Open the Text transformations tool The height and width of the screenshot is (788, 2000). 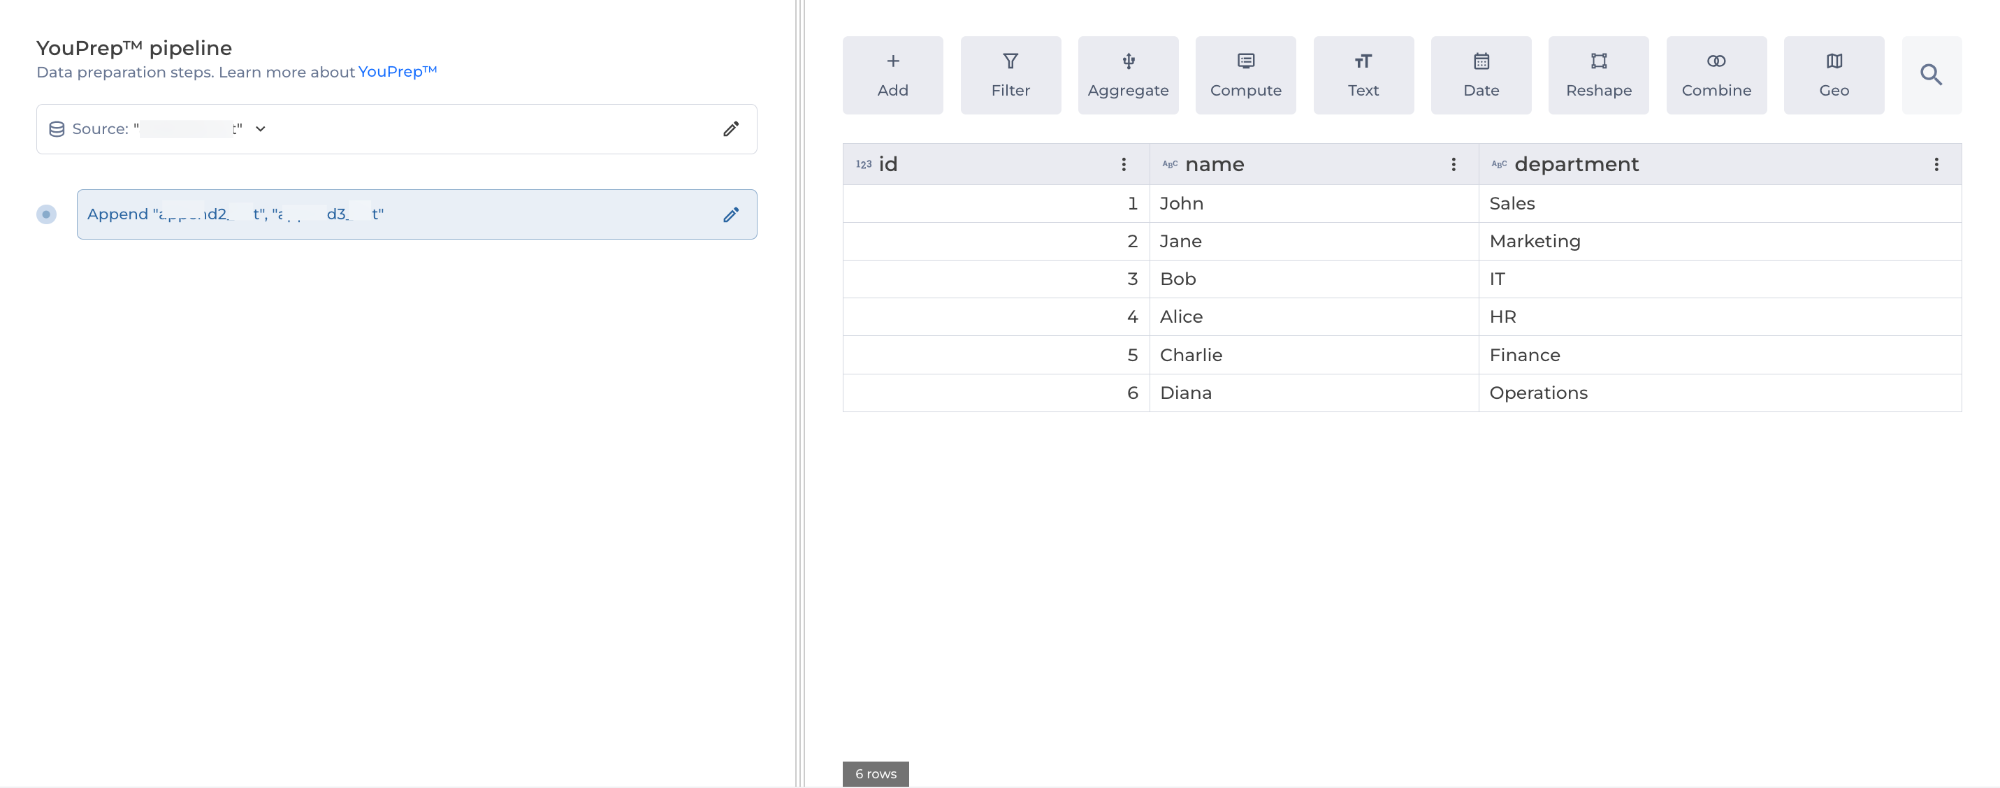click(x=1363, y=75)
